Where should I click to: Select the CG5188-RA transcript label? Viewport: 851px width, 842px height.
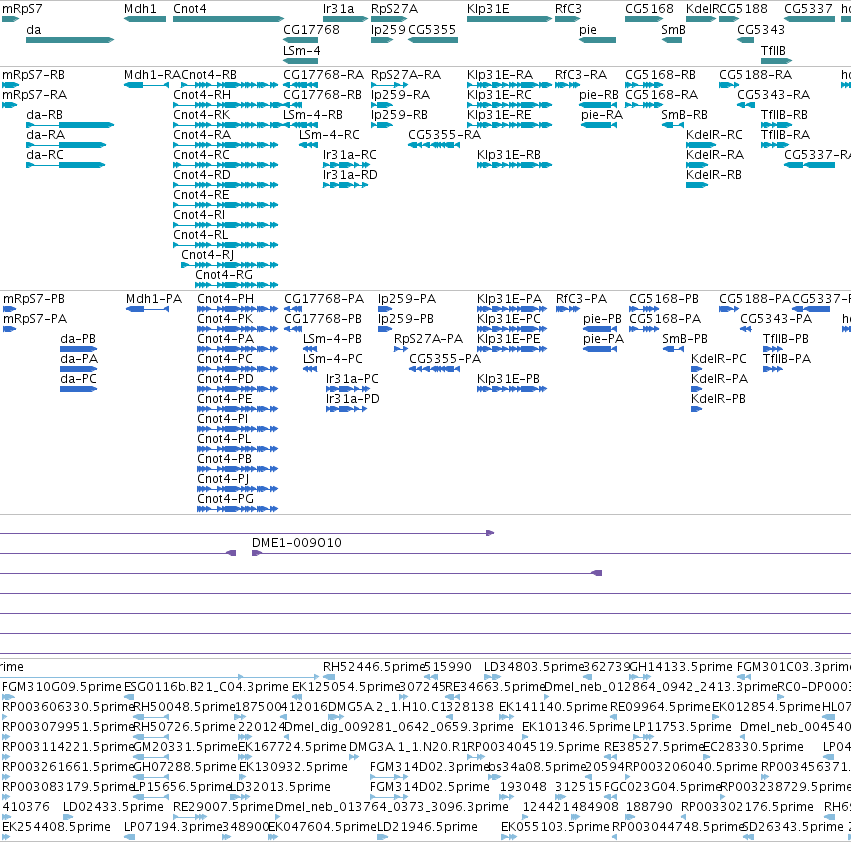coord(755,74)
